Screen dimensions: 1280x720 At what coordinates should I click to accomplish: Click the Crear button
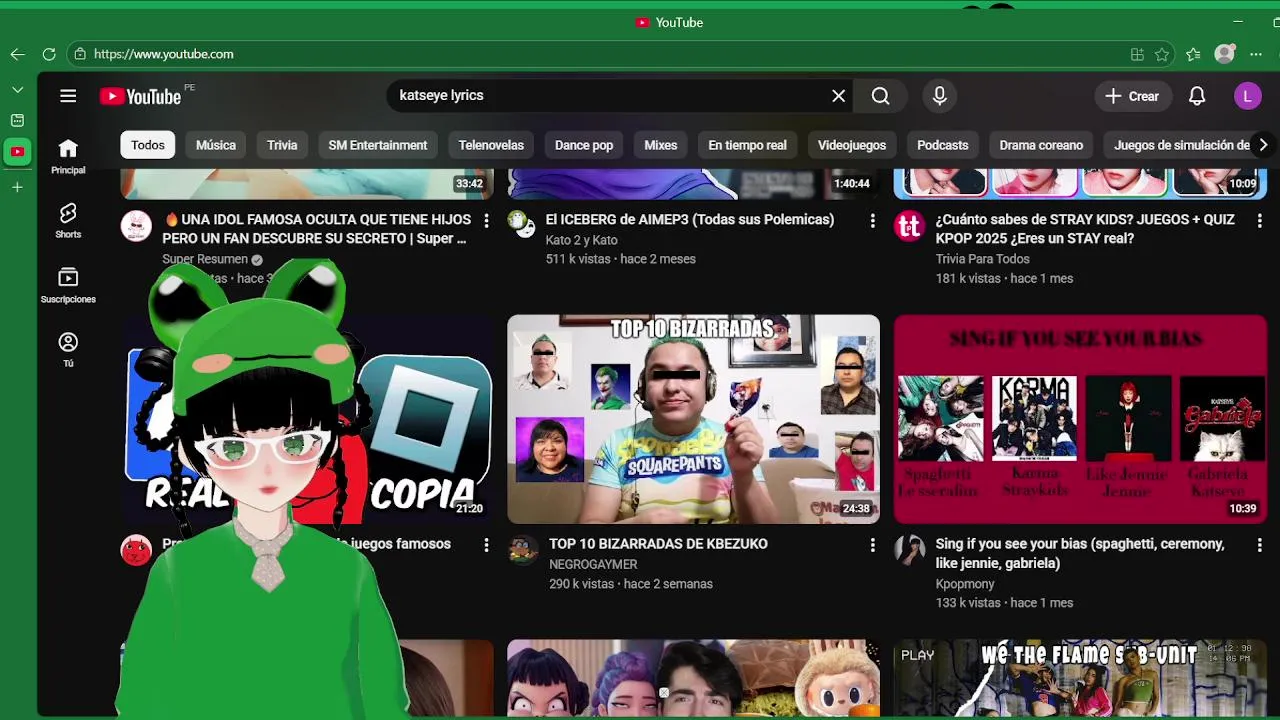[x=1132, y=96]
